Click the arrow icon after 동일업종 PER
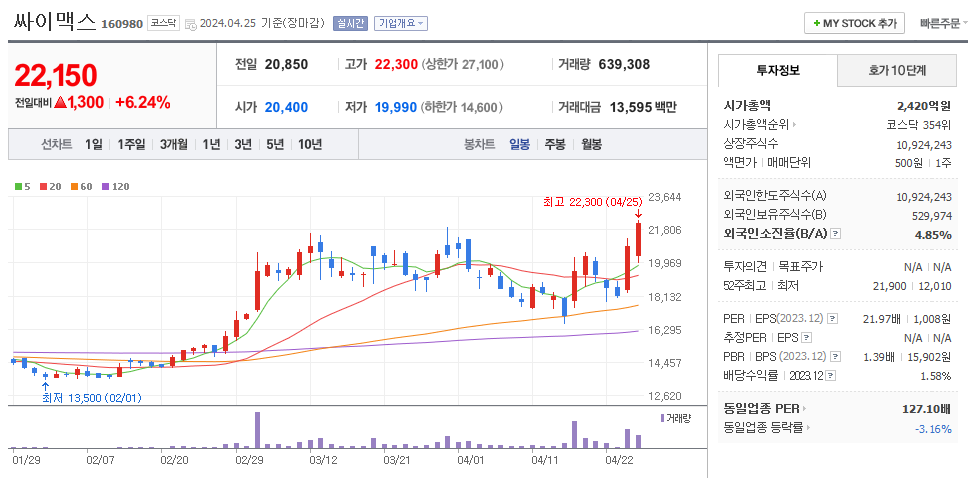Screen dimensions: 977x478 [805, 409]
